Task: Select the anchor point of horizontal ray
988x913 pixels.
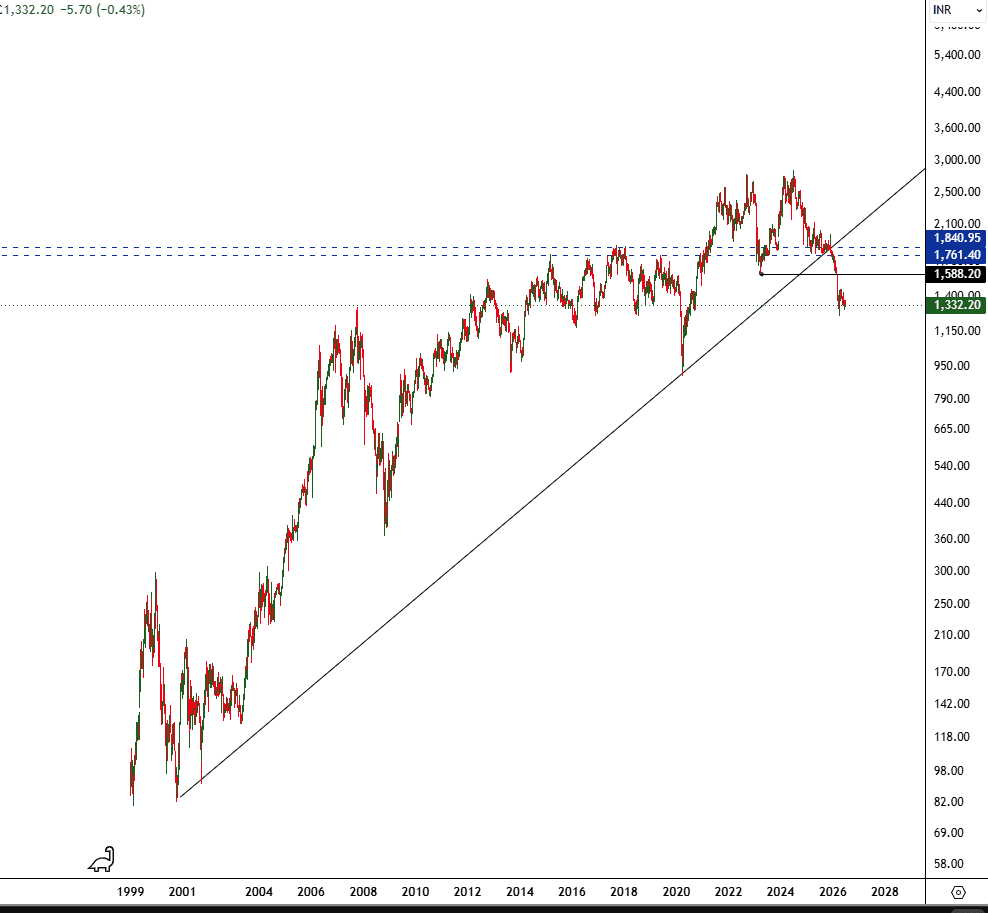Action: pyautogui.click(x=761, y=274)
